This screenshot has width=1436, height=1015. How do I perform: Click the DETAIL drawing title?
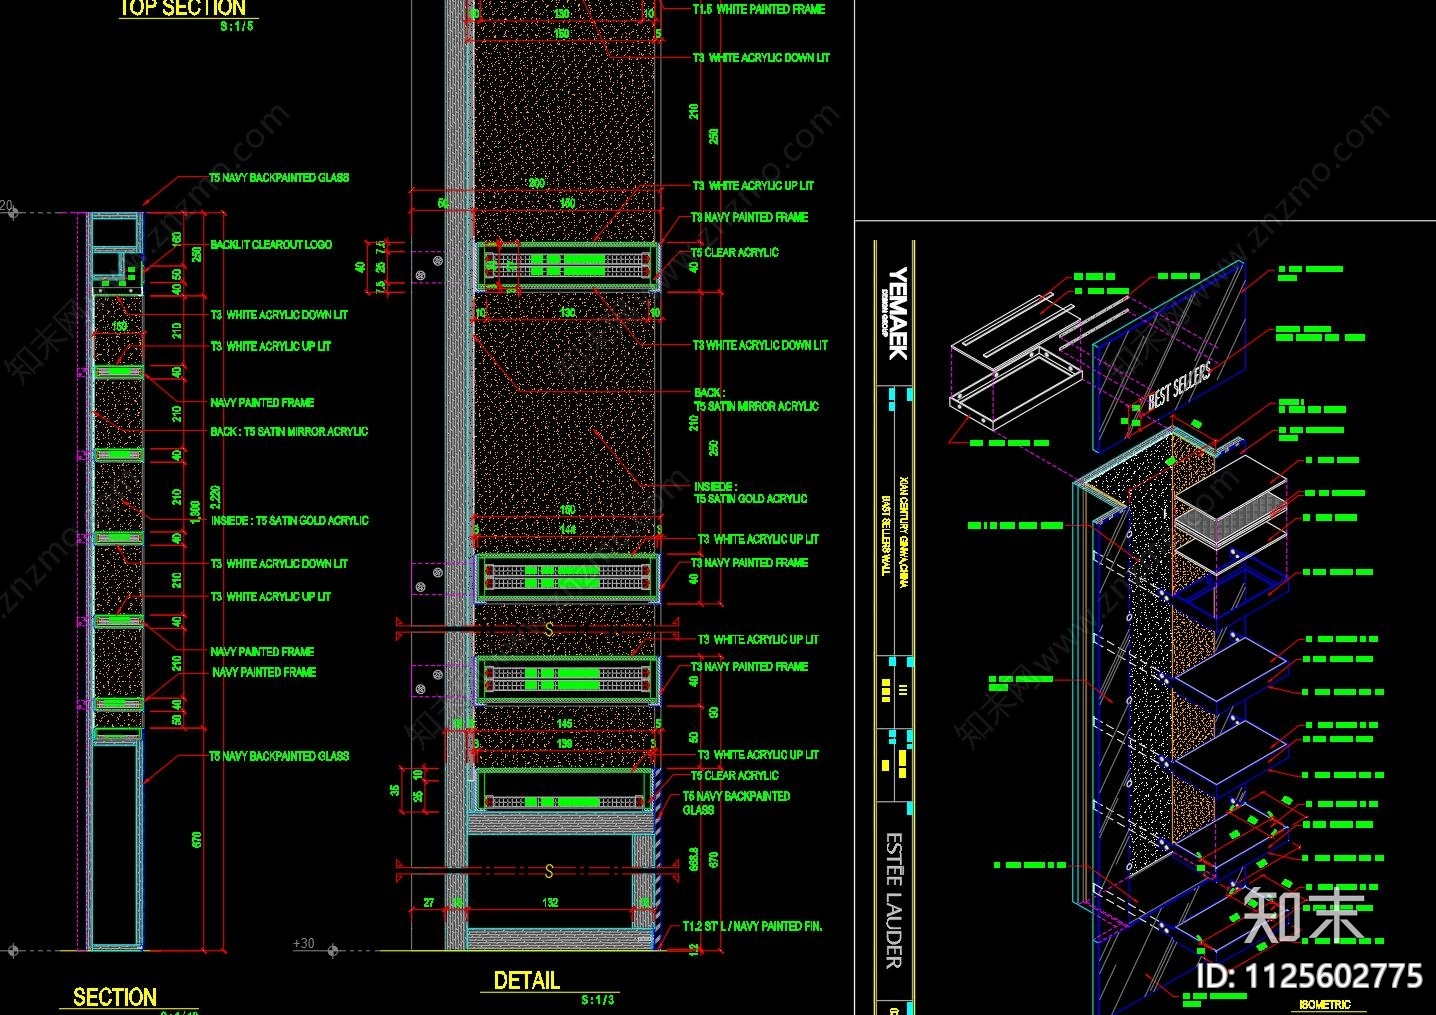[526, 981]
